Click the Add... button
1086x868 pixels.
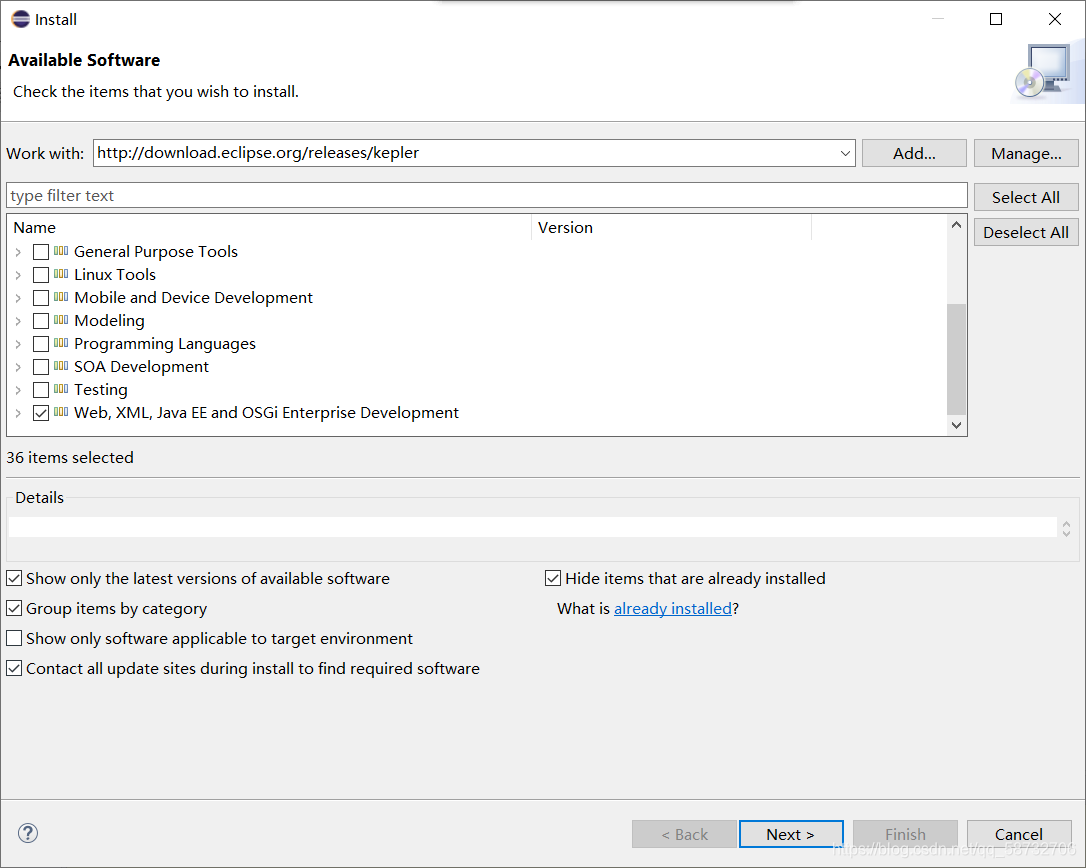[914, 153]
